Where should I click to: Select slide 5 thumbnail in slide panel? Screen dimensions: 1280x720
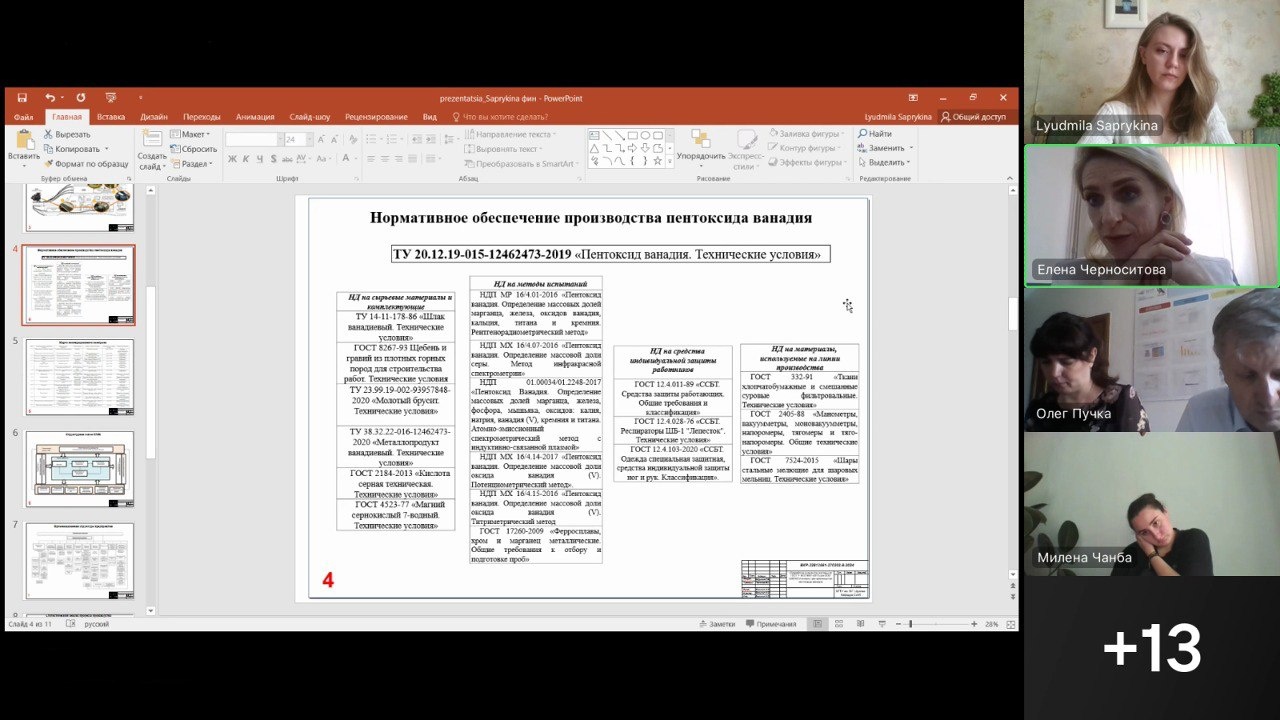pyautogui.click(x=79, y=377)
